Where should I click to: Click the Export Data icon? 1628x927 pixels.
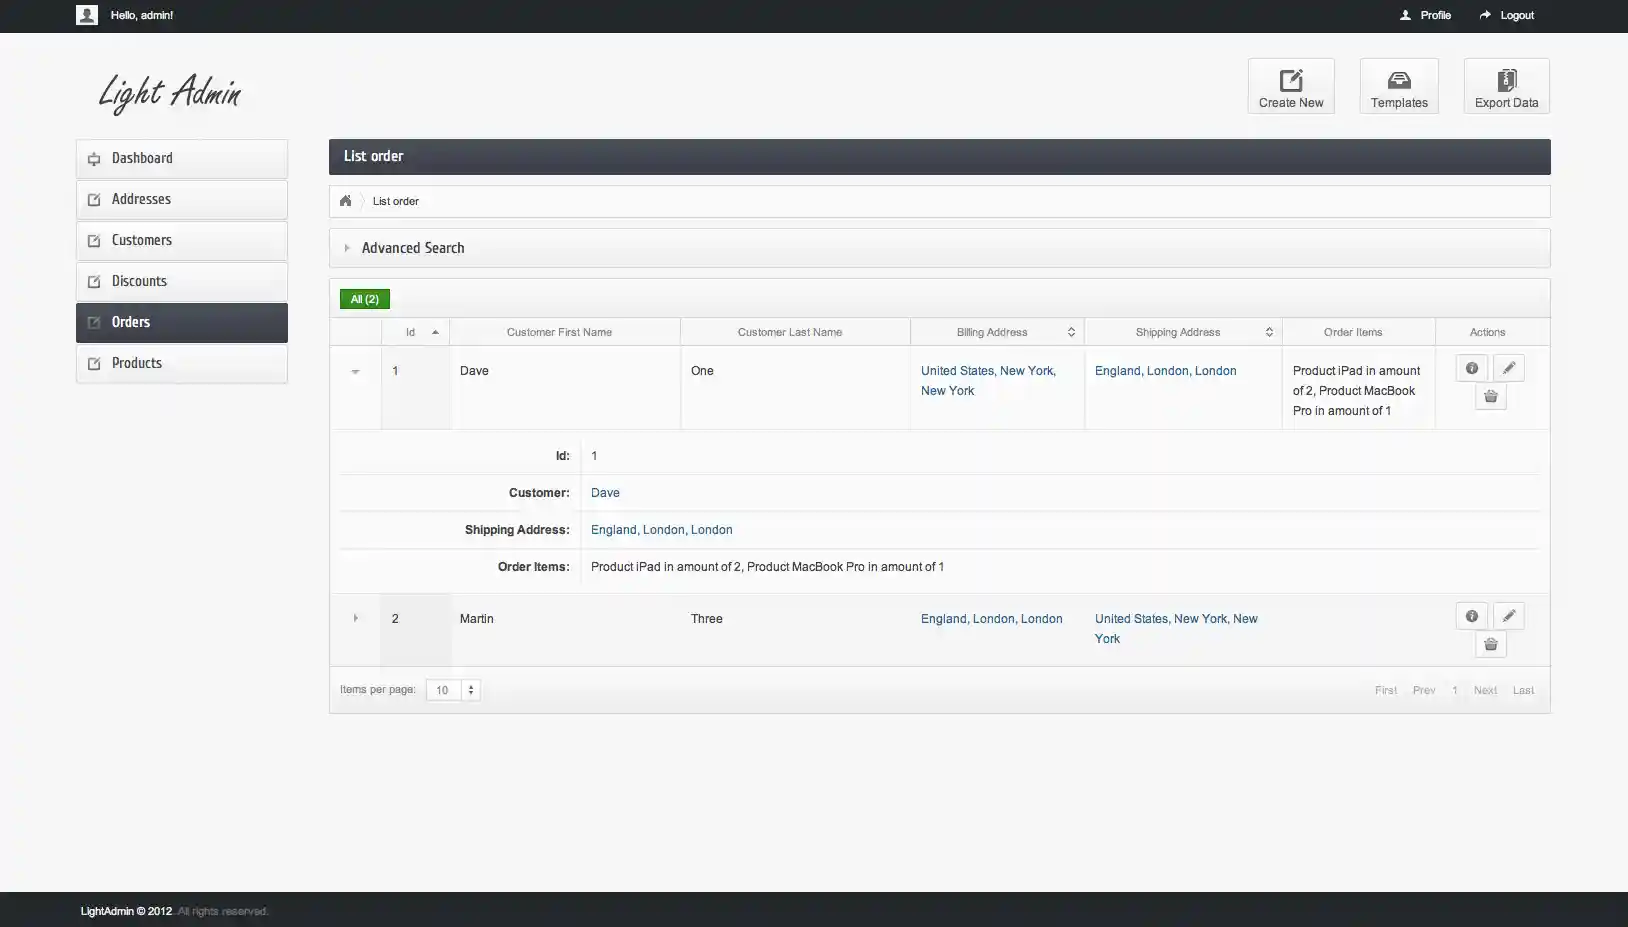pos(1506,86)
